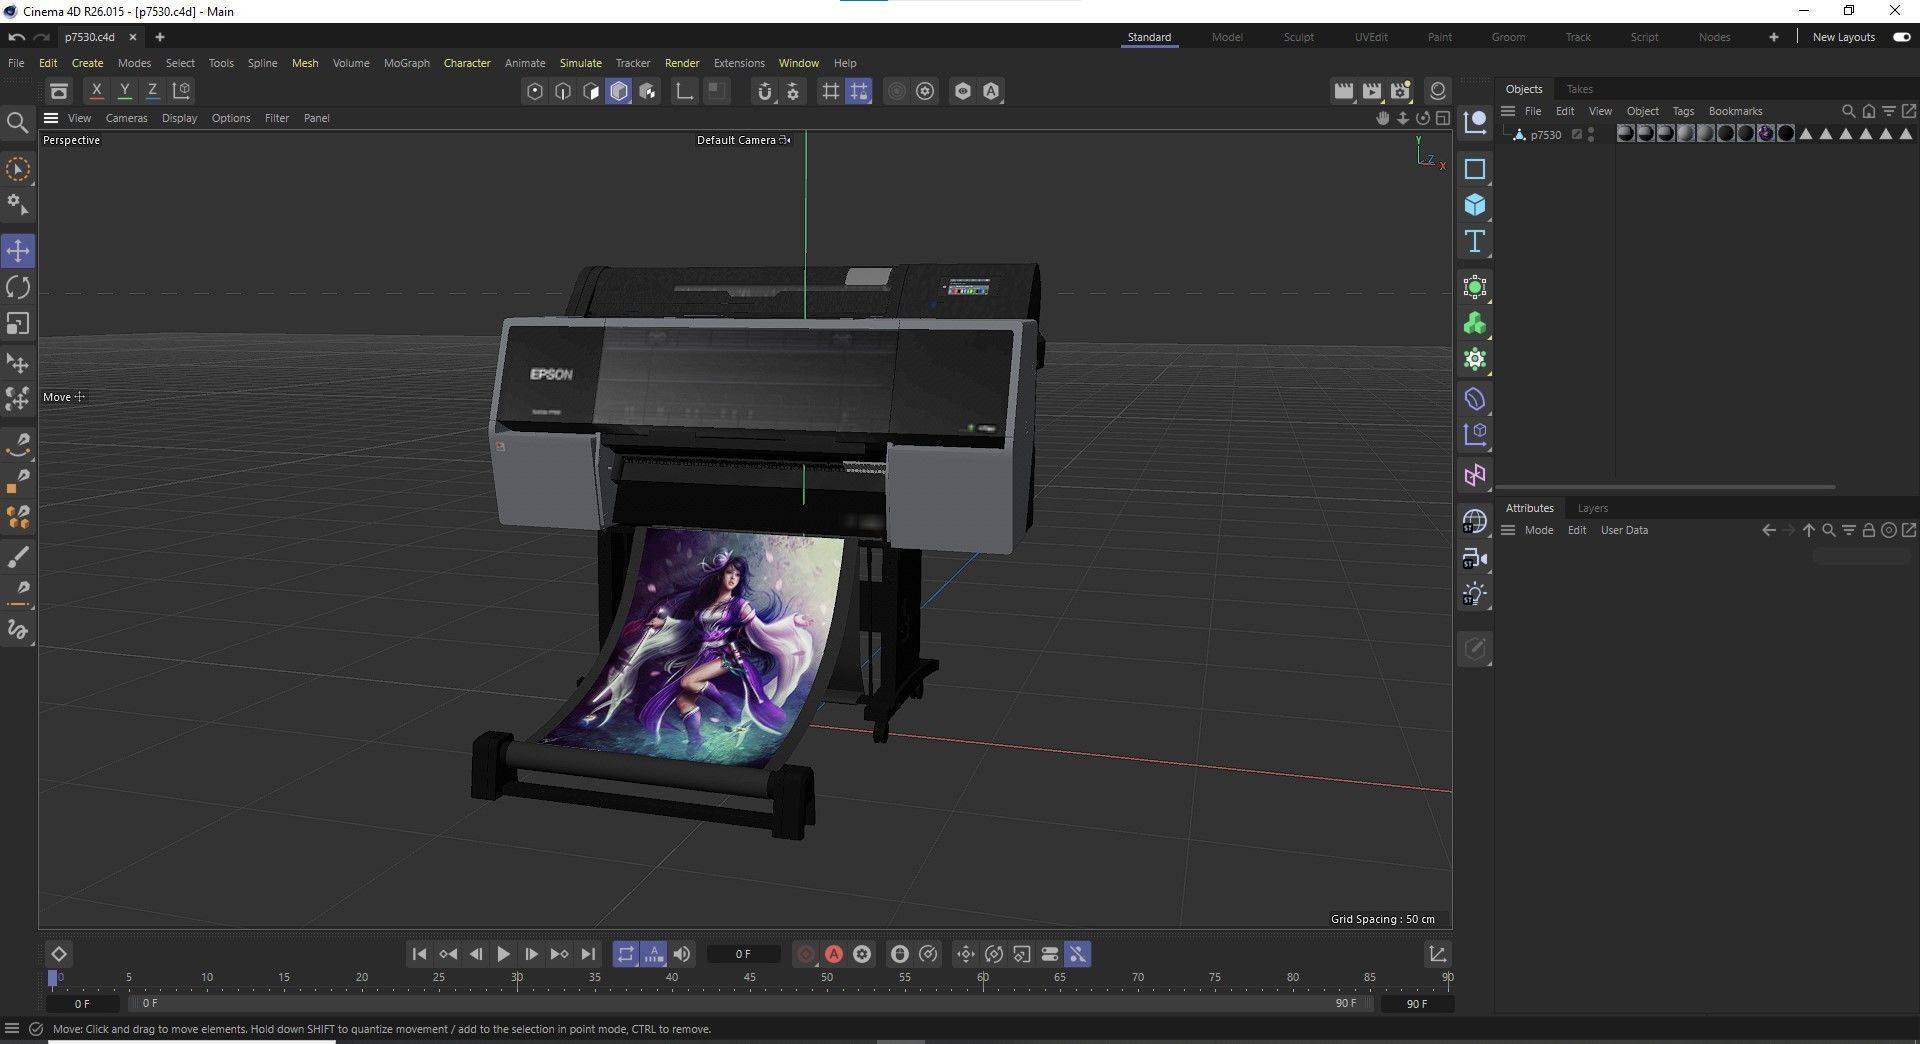Play the animation forward
Viewport: 1920px width, 1044px height.
(x=503, y=954)
